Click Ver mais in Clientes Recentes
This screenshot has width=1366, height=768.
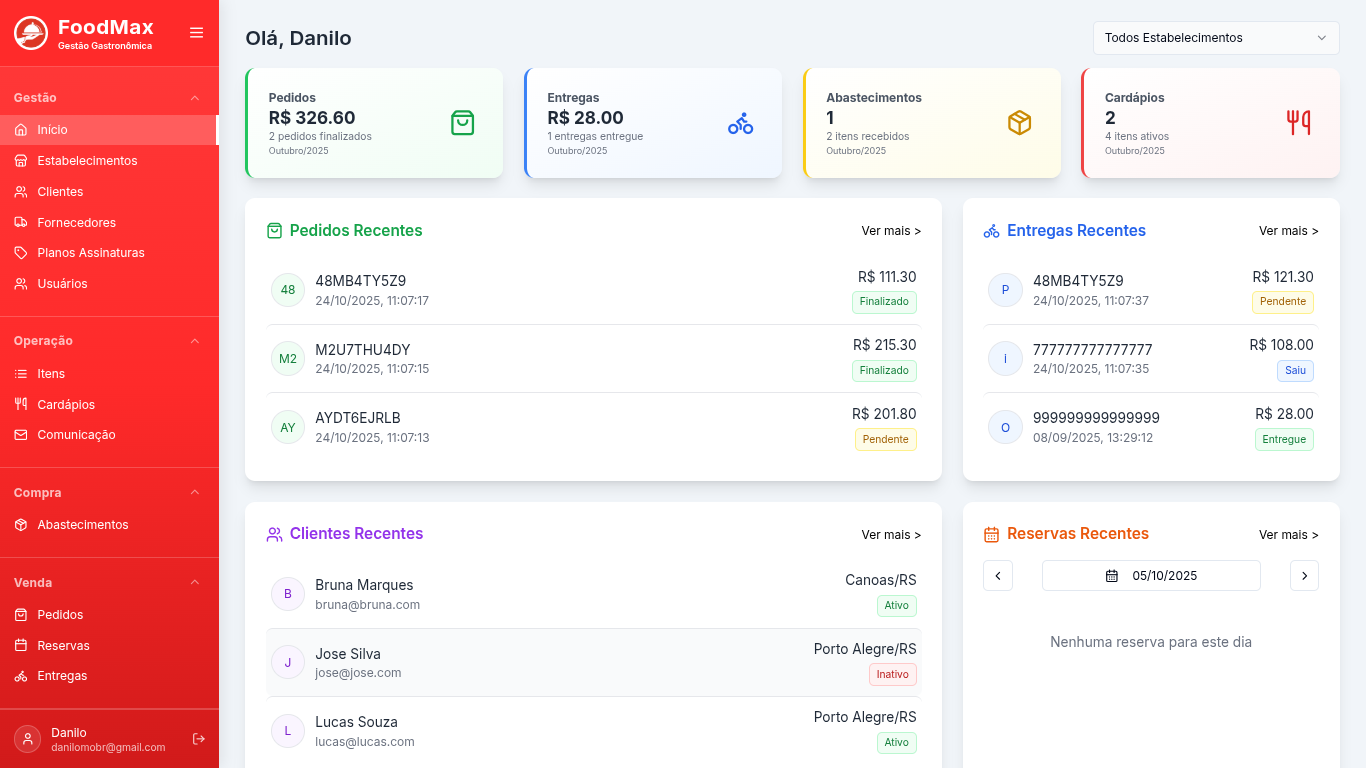[x=890, y=535]
